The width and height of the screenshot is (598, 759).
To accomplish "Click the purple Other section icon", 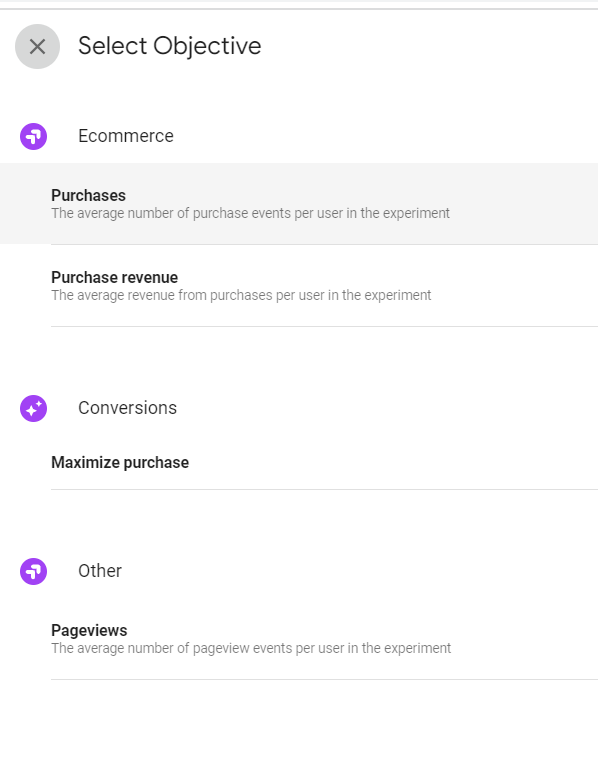I will coord(33,571).
